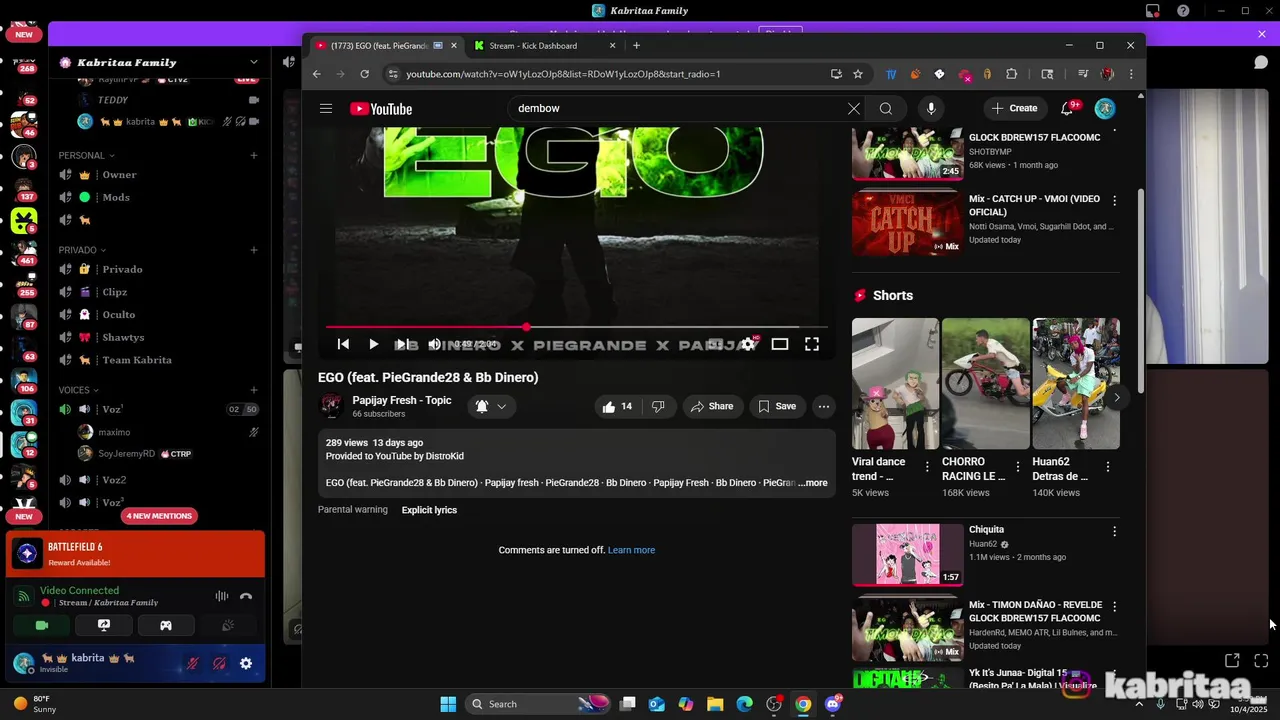This screenshot has width=1280, height=720.
Task: Open the player settings gear
Action: coord(748,344)
